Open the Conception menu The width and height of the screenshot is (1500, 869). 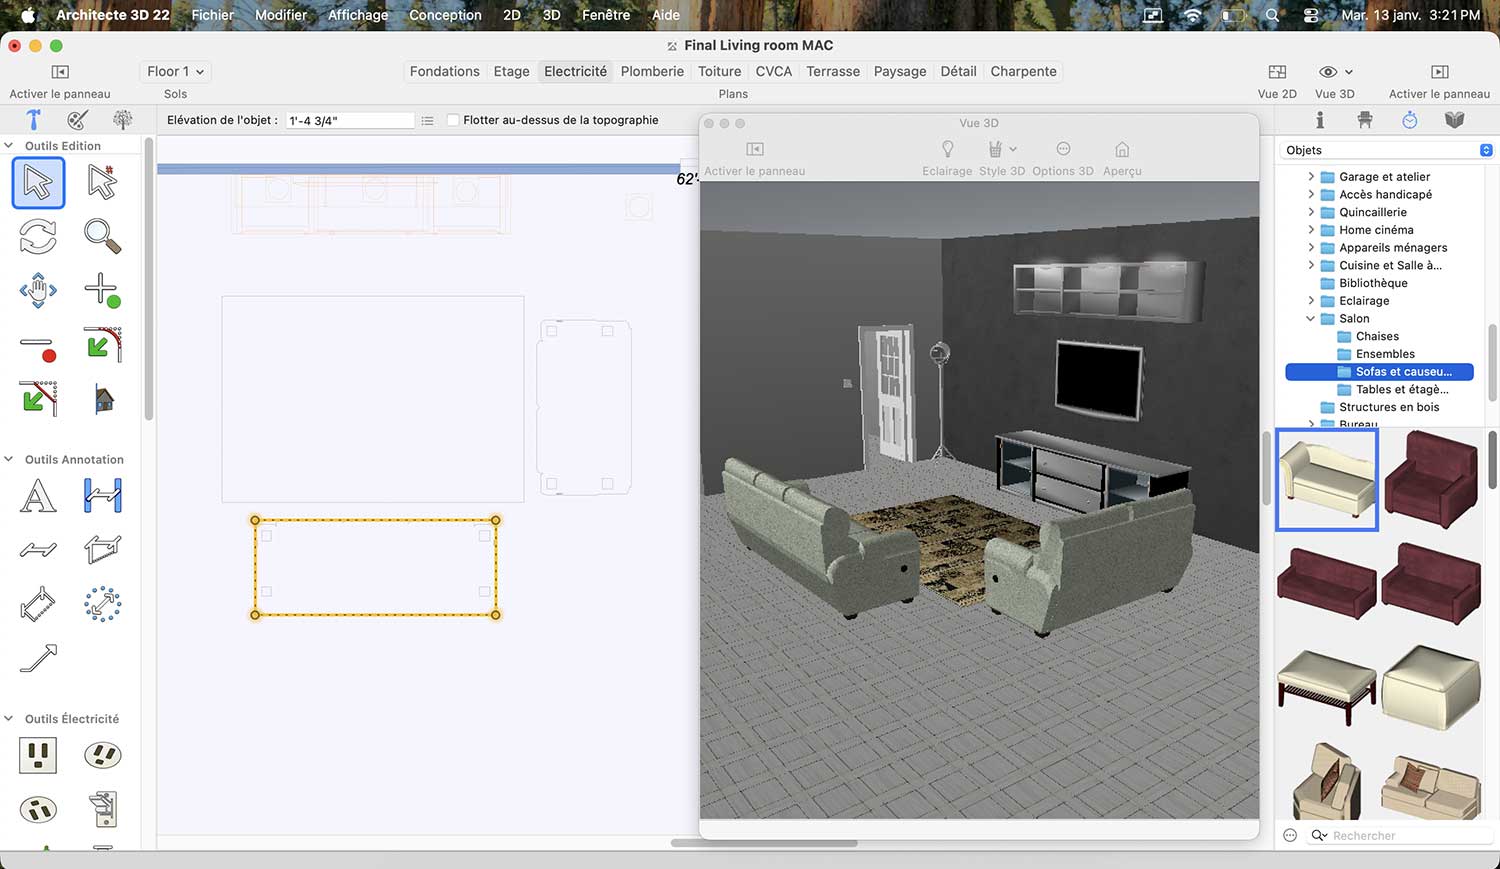(x=445, y=15)
